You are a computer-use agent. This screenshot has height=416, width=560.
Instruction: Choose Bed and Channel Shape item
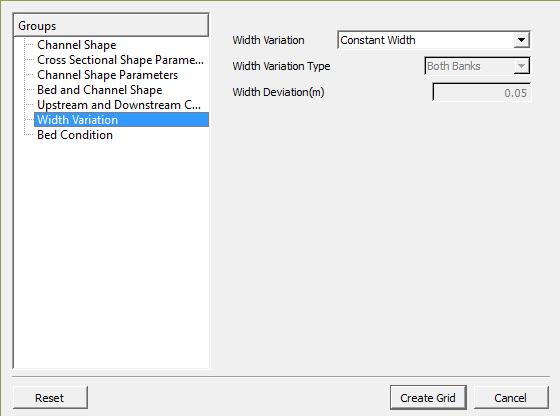point(100,90)
